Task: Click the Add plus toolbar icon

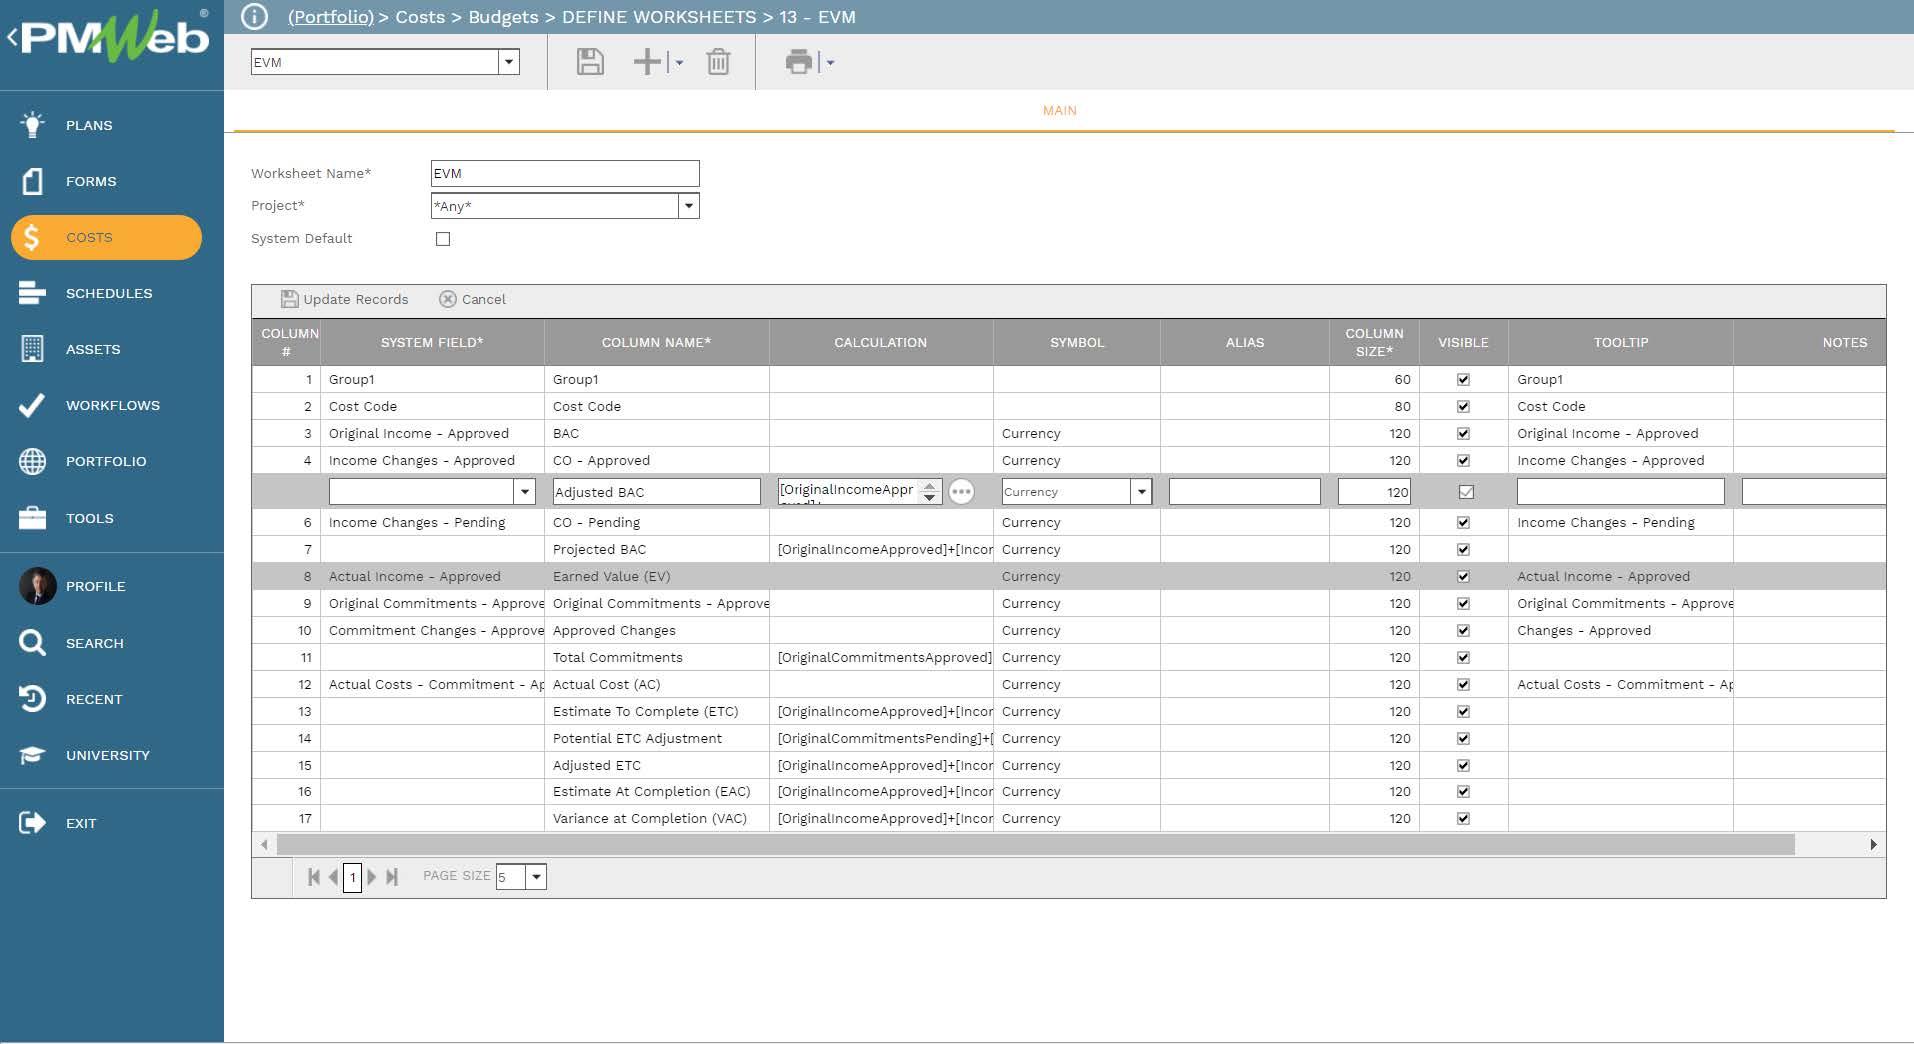Action: [x=647, y=62]
